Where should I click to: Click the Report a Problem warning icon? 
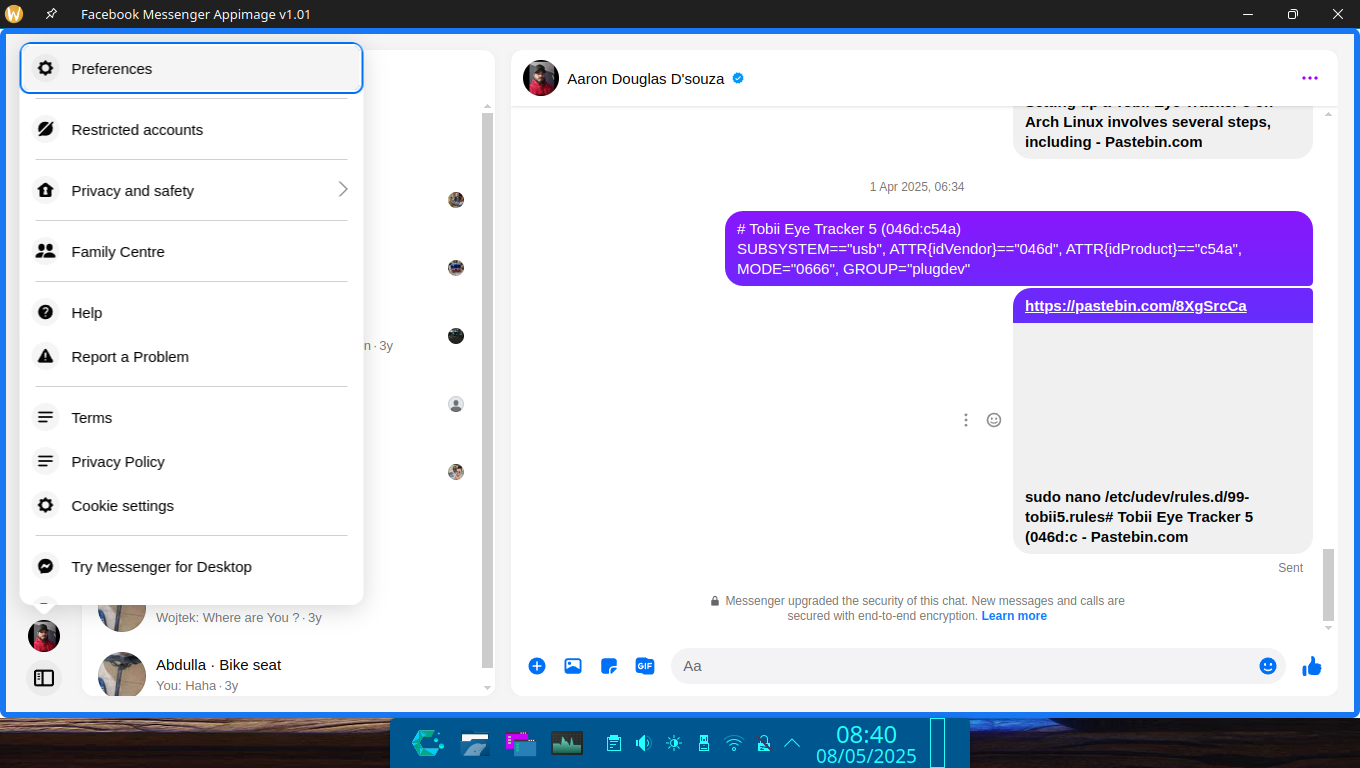[45, 357]
